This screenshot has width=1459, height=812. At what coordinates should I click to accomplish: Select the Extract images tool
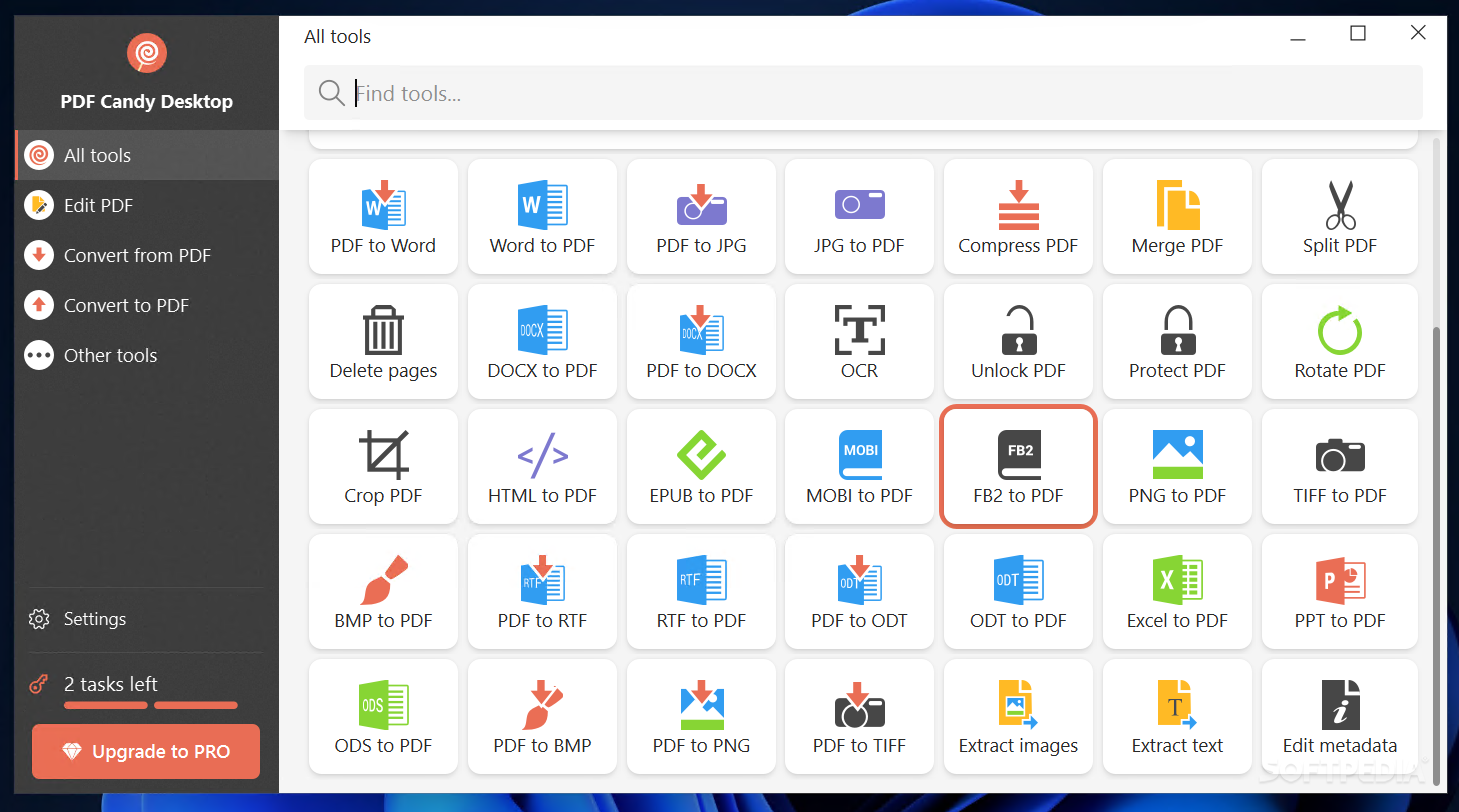point(1018,717)
